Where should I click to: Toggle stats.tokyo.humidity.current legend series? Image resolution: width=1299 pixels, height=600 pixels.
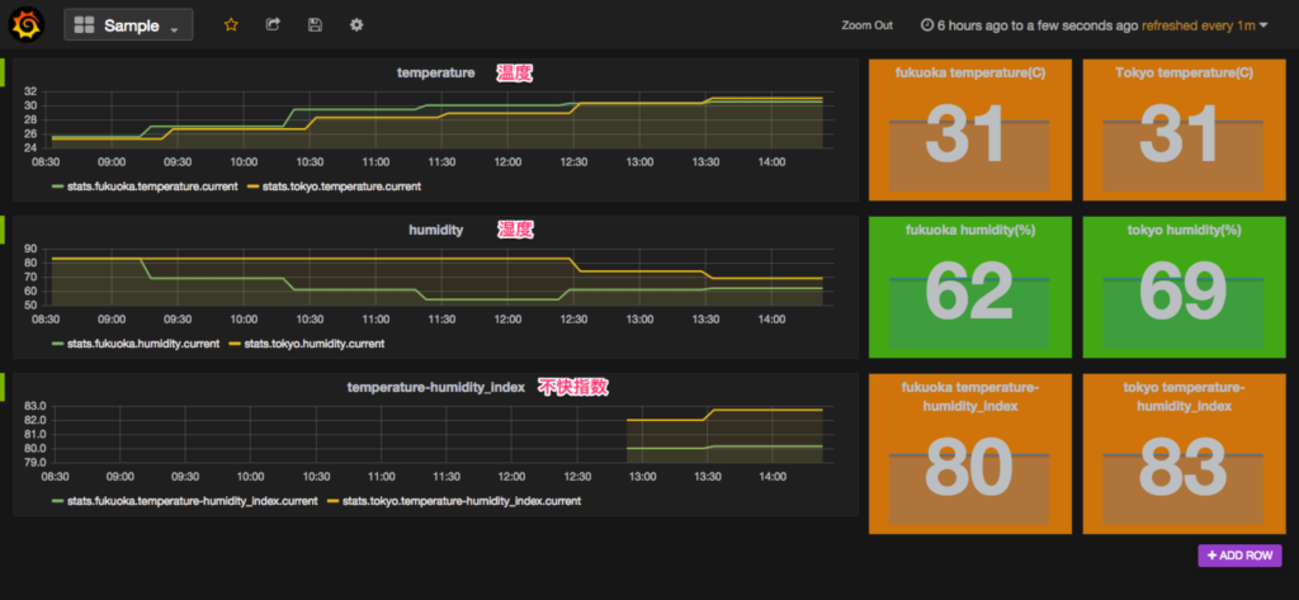click(314, 343)
